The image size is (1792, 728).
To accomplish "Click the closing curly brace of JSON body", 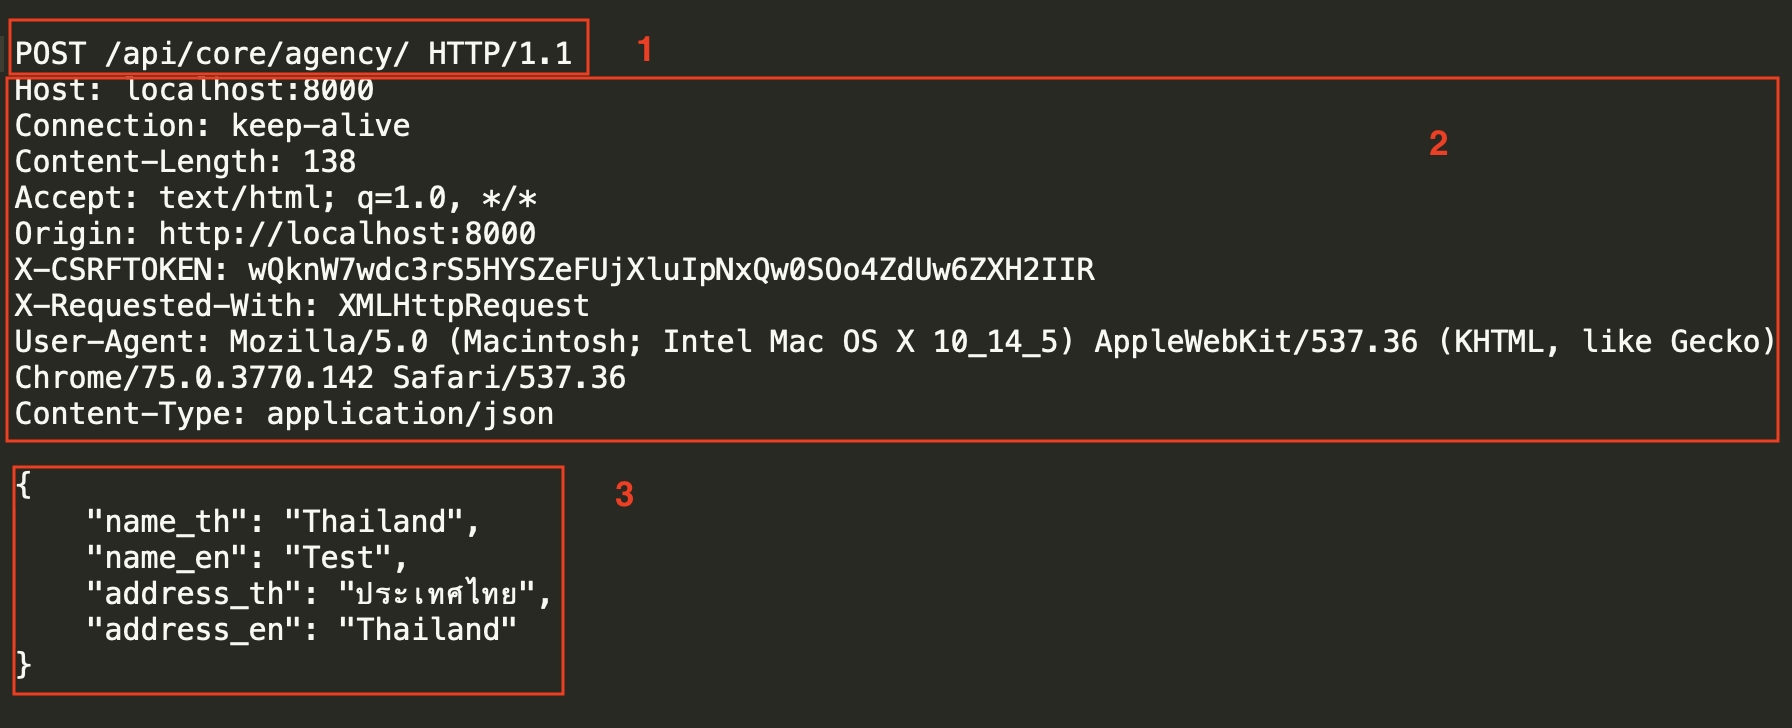I will [x=24, y=664].
